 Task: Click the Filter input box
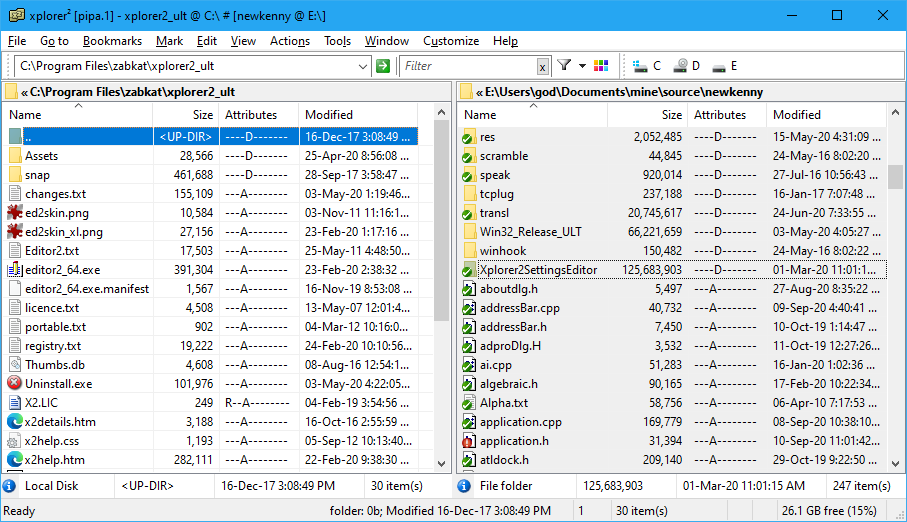(x=469, y=67)
